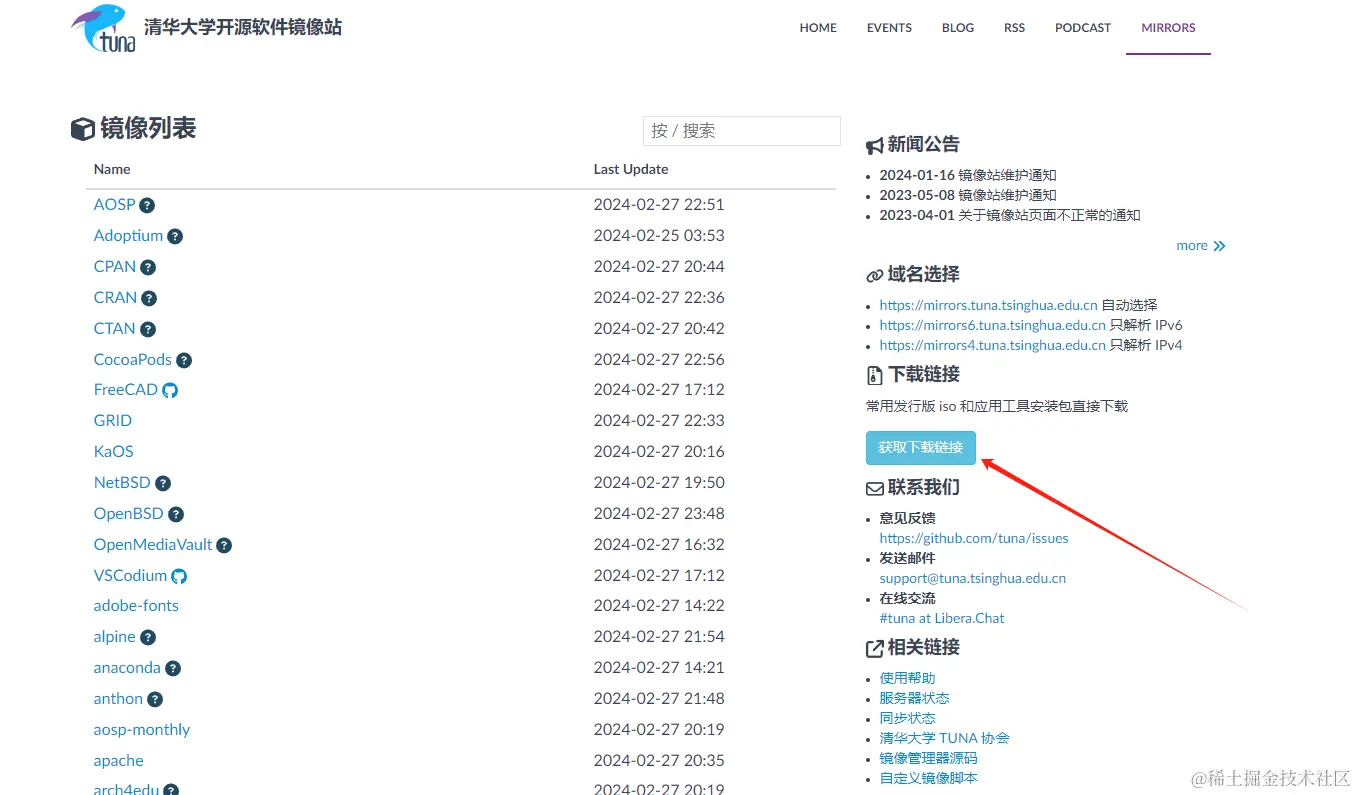Open the NetBSD mirror link
This screenshot has height=795, width=1357.
(122, 482)
